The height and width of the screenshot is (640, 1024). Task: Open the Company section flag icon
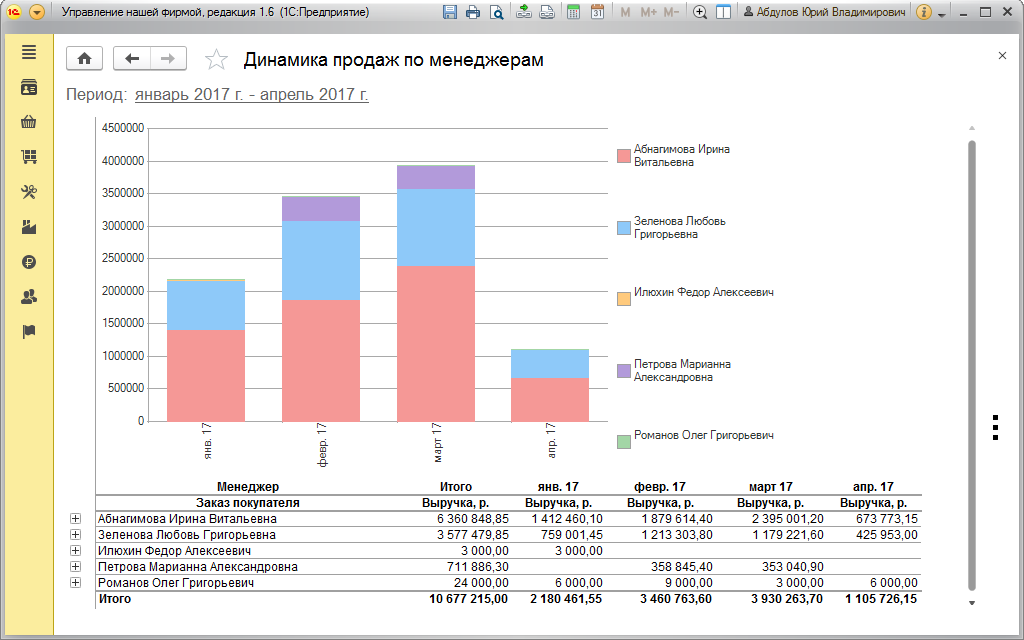pos(29,332)
